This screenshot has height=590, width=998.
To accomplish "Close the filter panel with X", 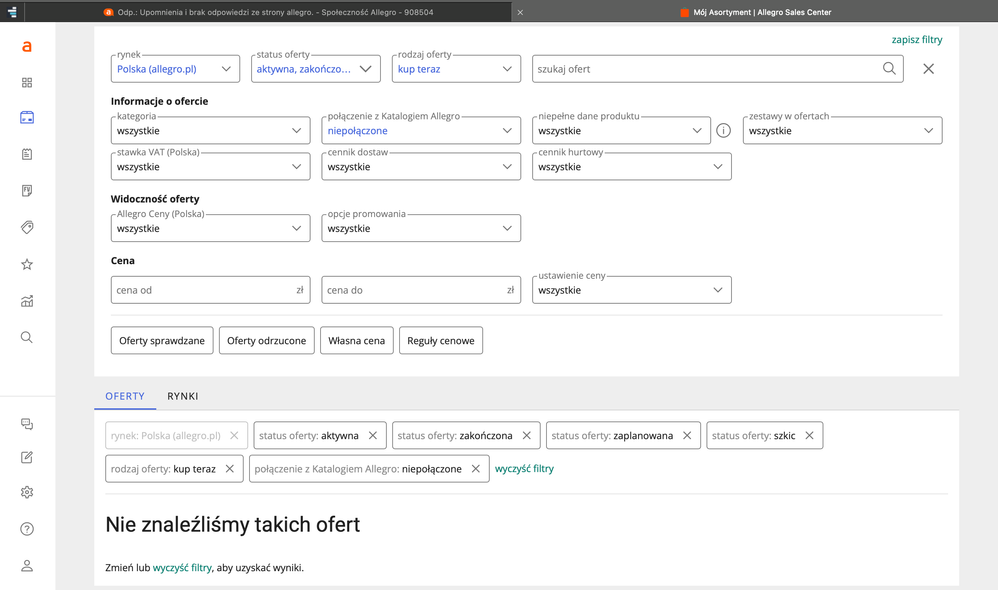I will [x=929, y=69].
